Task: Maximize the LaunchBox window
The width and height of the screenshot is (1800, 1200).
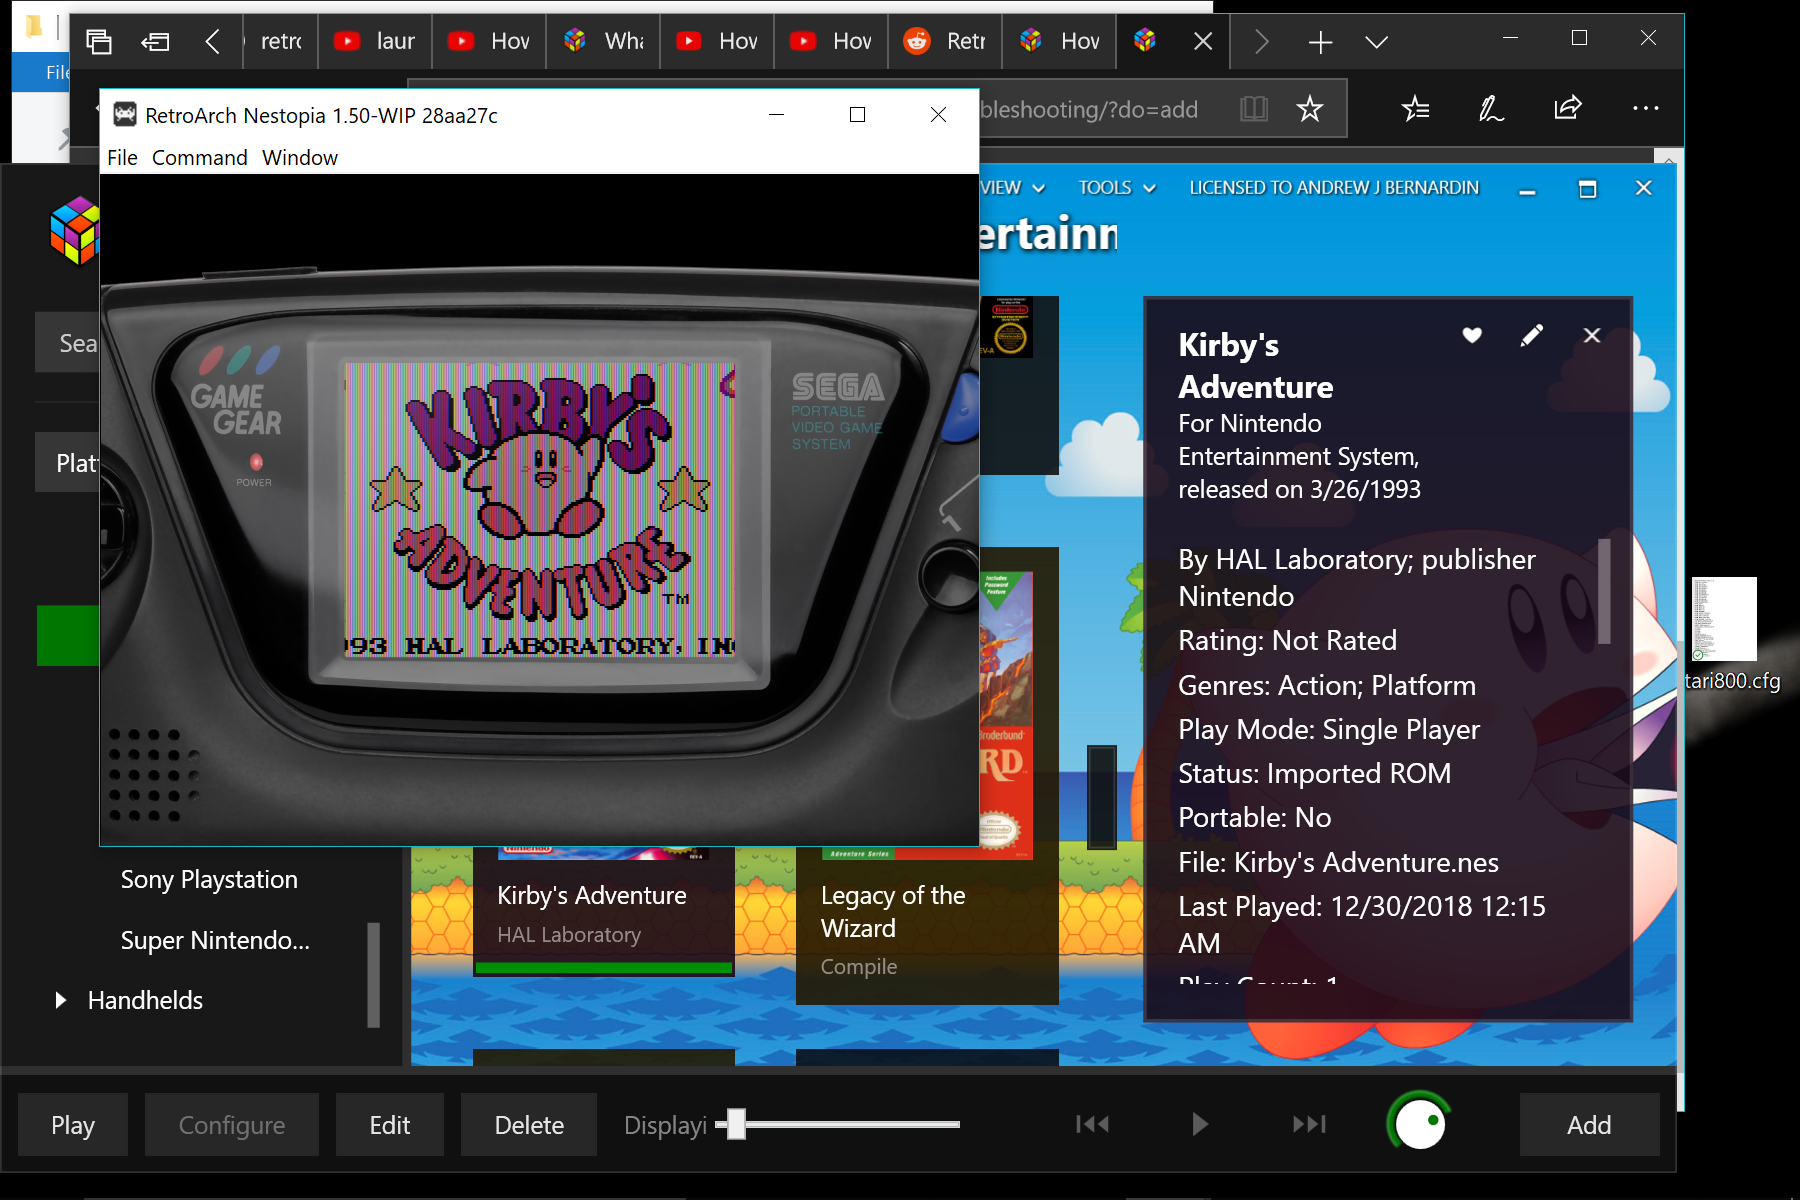Action: click(x=1587, y=188)
